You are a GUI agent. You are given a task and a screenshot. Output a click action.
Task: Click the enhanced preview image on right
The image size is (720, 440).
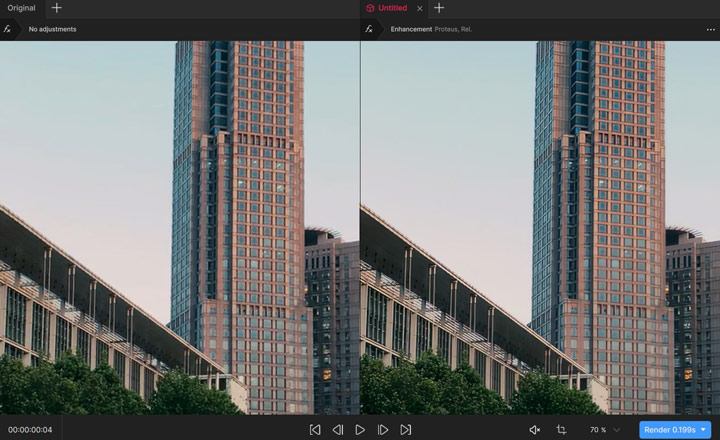tap(540, 228)
